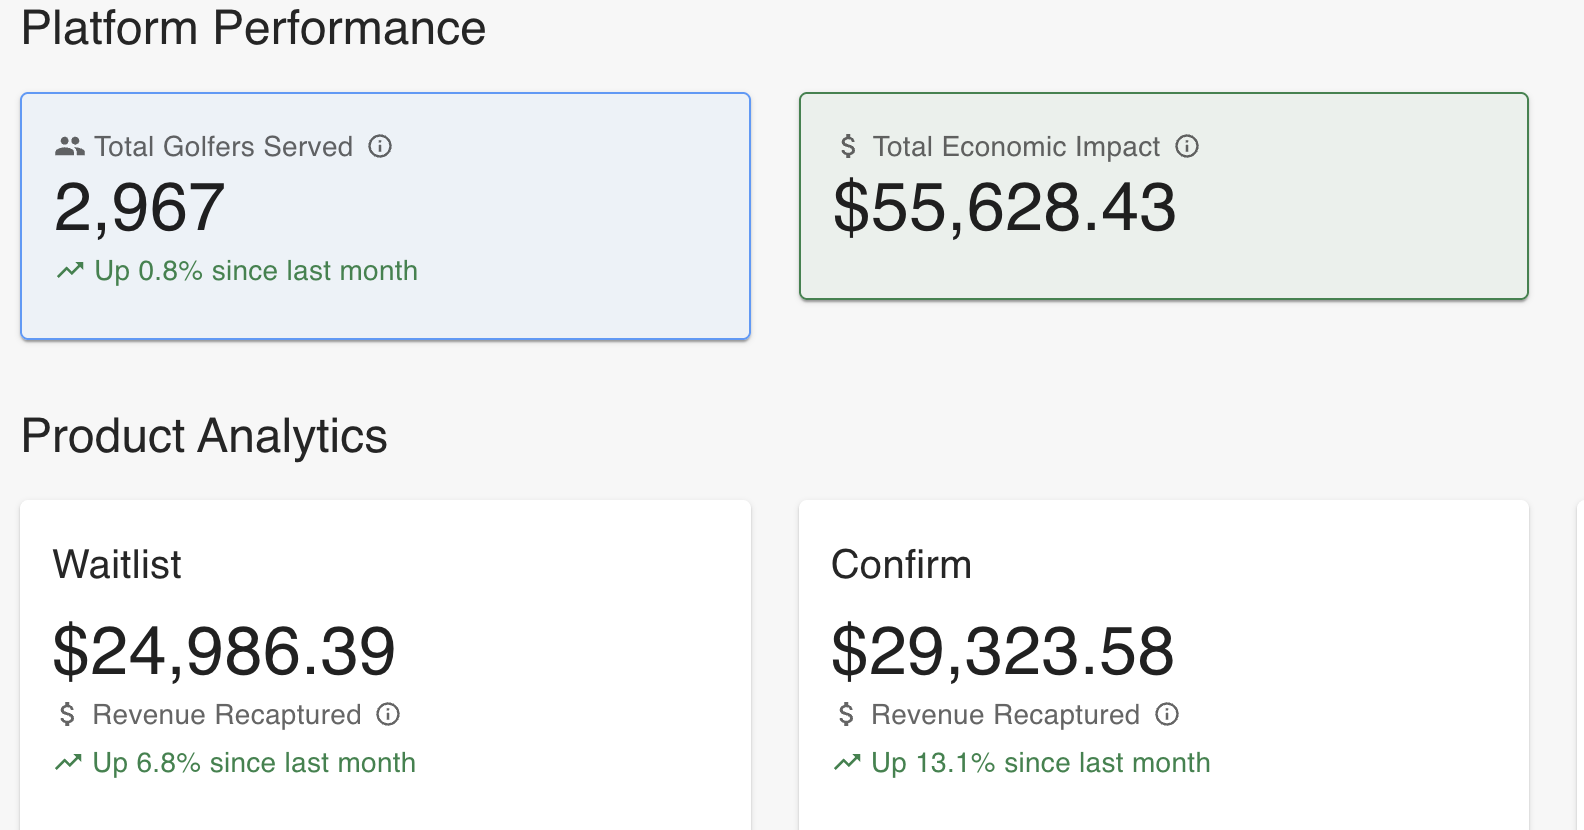Open the info tooltip for Total Golfers Served
Image resolution: width=1584 pixels, height=830 pixels.
[x=380, y=147]
